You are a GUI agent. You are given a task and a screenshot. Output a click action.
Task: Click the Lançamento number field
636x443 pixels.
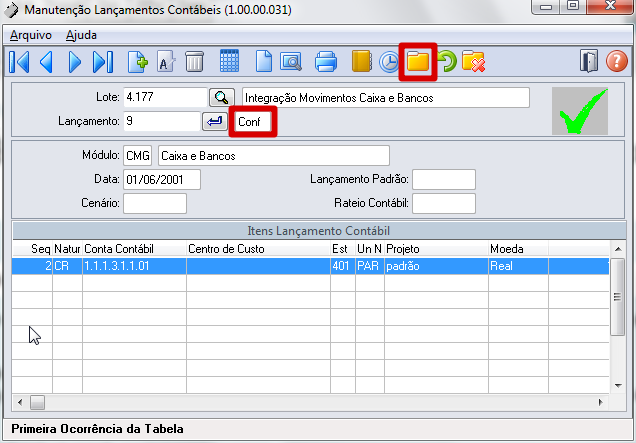pos(162,121)
